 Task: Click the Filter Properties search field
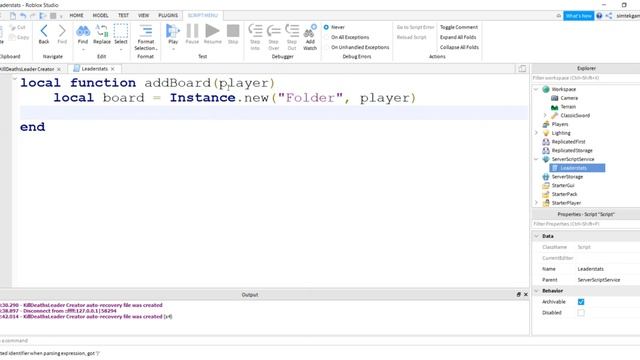586,224
